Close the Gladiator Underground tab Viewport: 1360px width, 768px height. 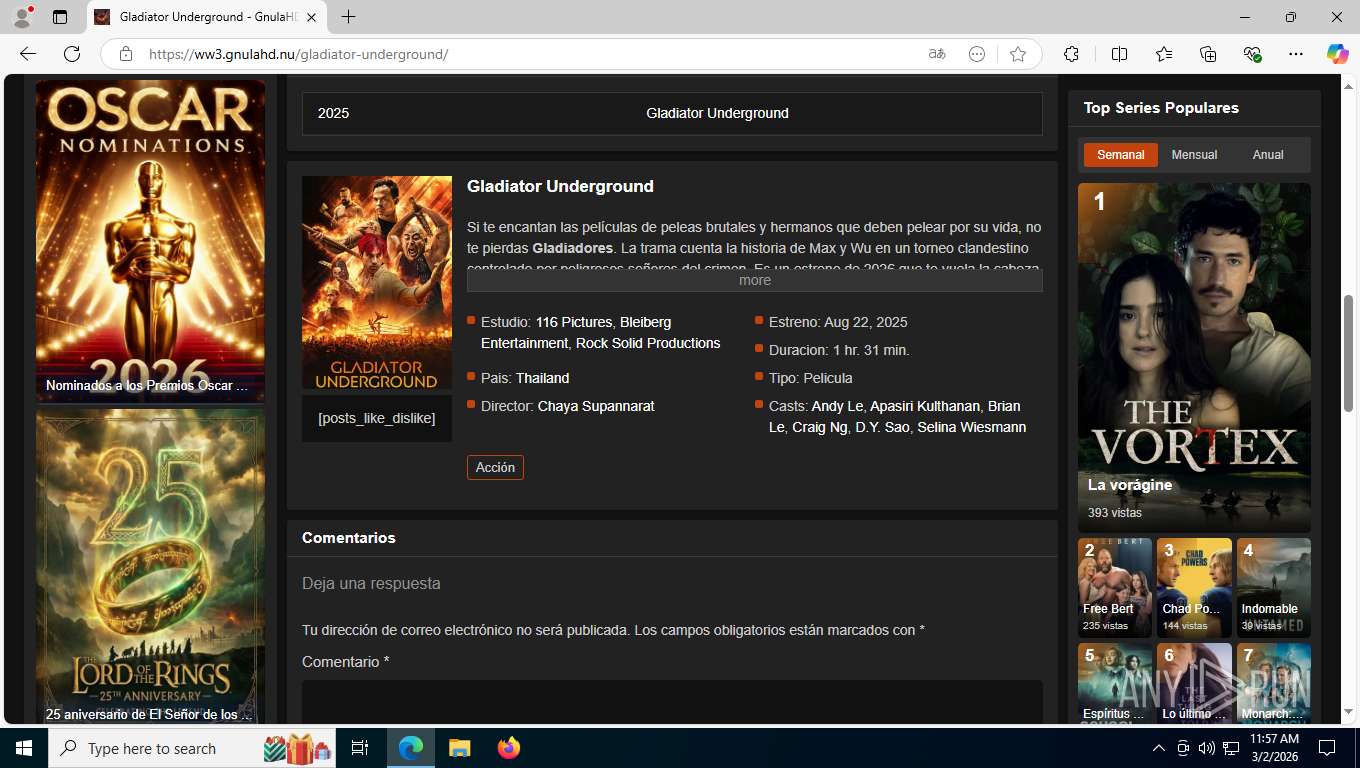coord(312,17)
